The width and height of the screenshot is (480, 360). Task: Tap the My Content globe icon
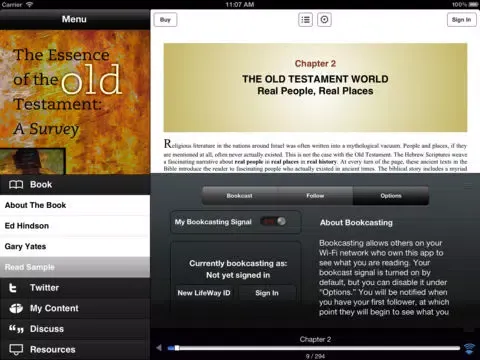16,308
